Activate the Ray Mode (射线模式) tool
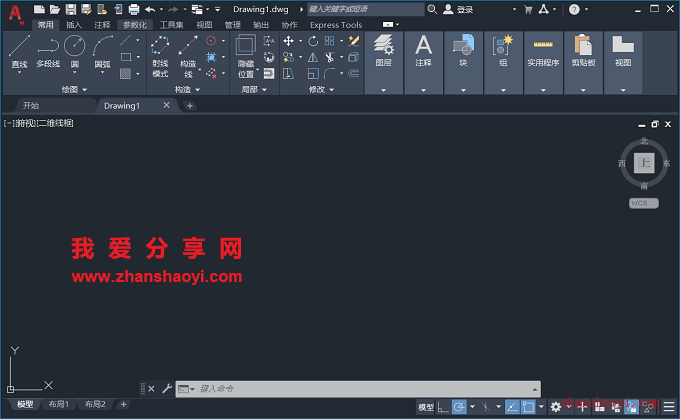The width and height of the screenshot is (680, 419). [x=160, y=57]
